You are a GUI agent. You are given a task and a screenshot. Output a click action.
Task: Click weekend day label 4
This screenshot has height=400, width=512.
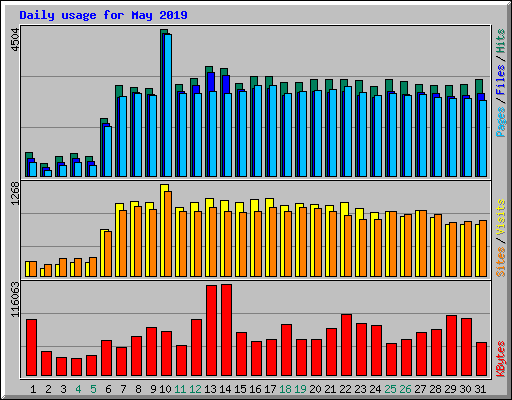click(78, 389)
